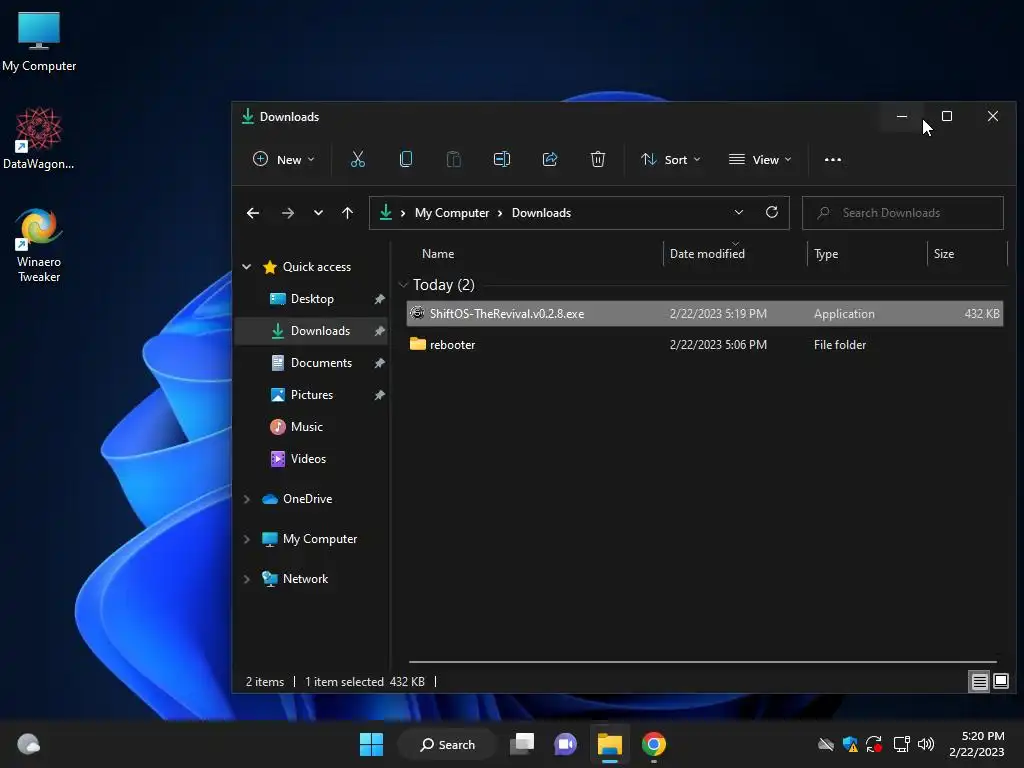The height and width of the screenshot is (768, 1024).
Task: Select the My Computer desktop icon
Action: [39, 42]
